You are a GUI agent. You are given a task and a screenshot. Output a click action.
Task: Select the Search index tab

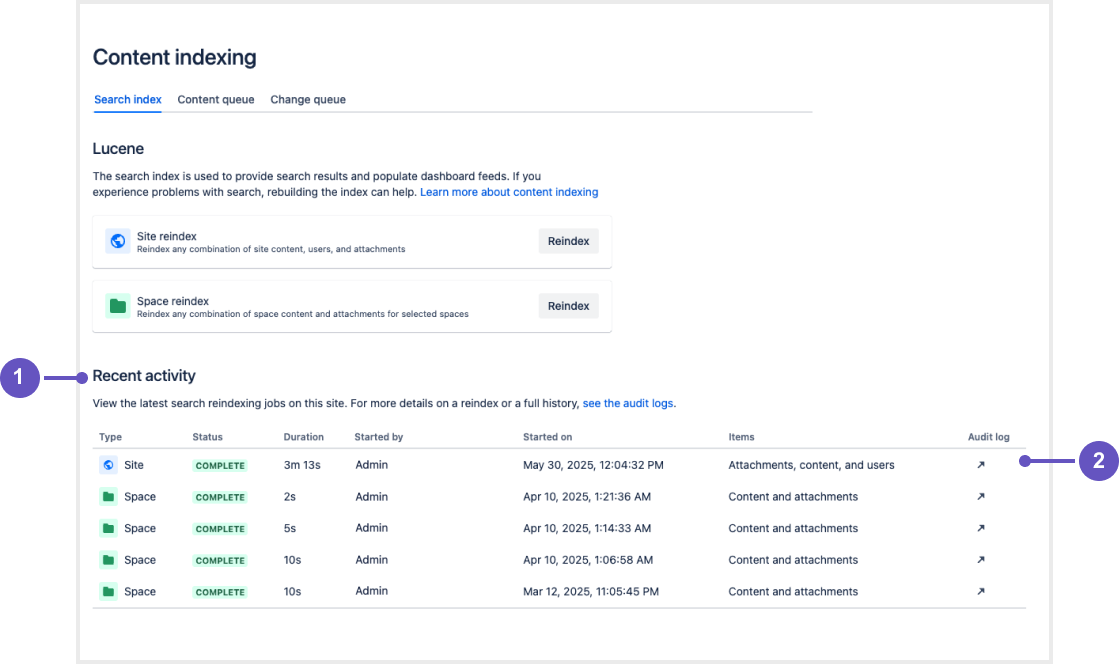coord(128,100)
